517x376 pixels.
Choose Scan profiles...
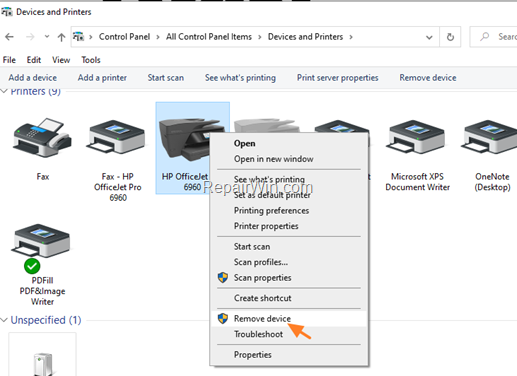click(x=289, y=262)
